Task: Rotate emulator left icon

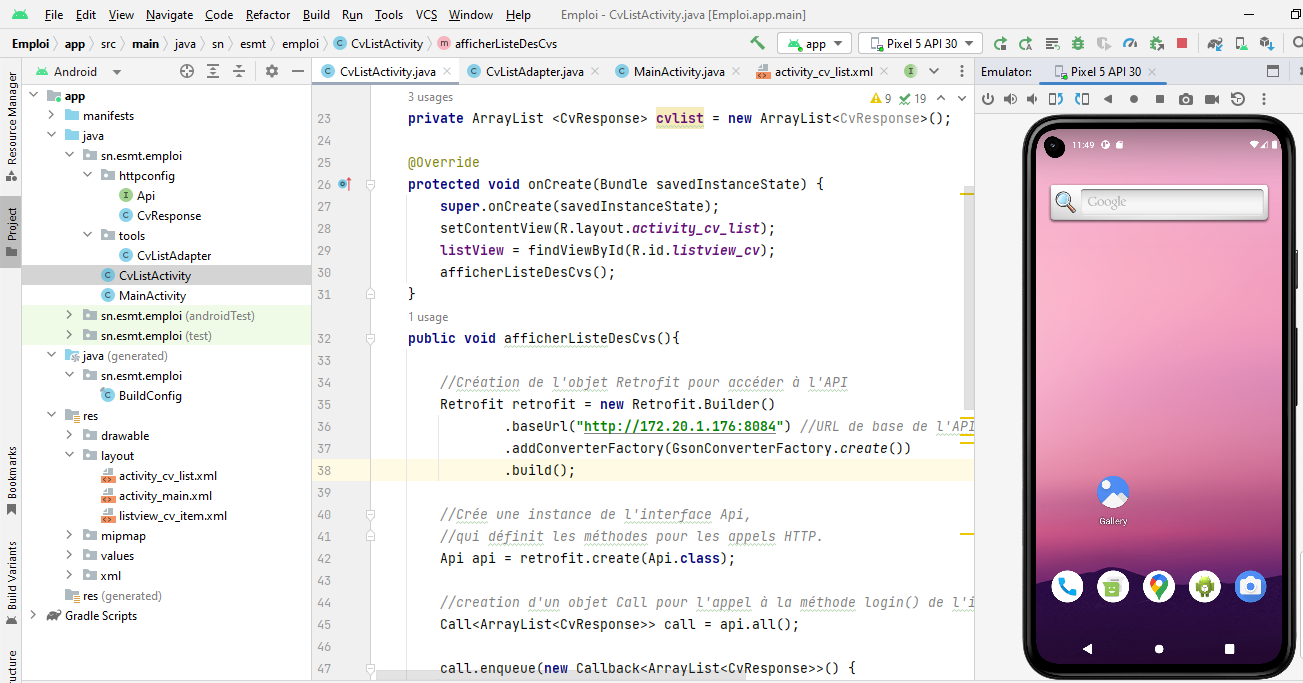Action: 1057,99
